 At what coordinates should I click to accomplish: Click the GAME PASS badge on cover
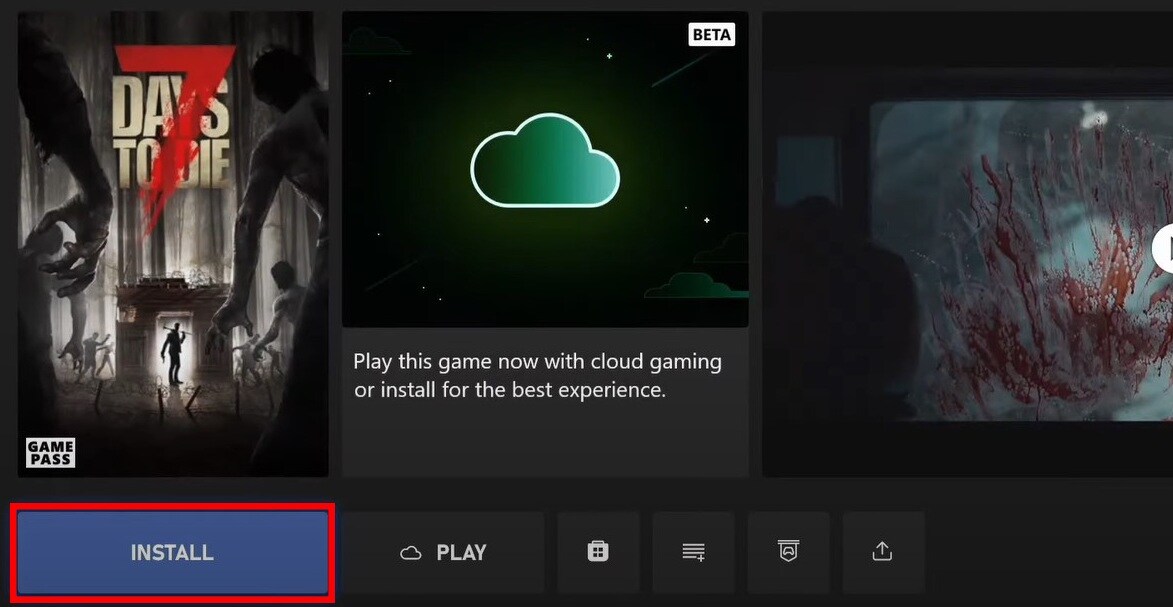(50, 453)
